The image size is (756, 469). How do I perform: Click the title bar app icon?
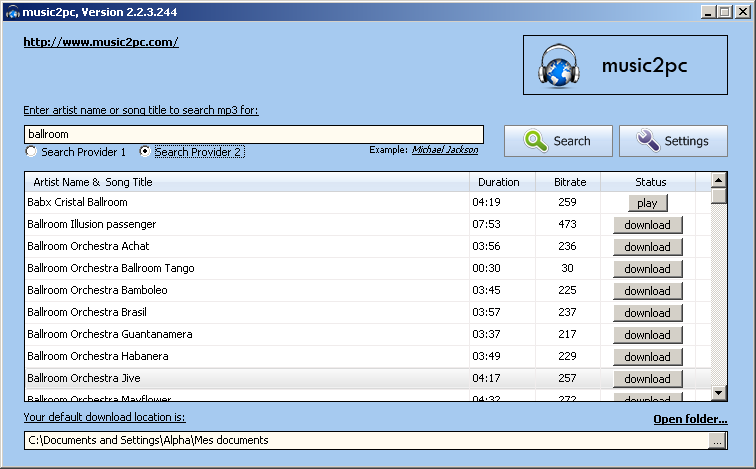pyautogui.click(x=12, y=12)
